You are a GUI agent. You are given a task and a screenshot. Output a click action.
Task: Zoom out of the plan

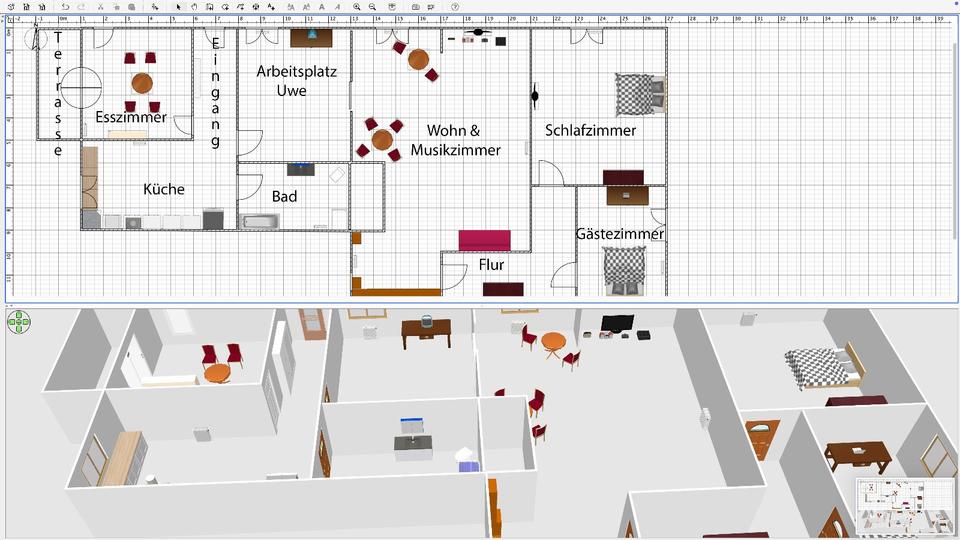372,7
